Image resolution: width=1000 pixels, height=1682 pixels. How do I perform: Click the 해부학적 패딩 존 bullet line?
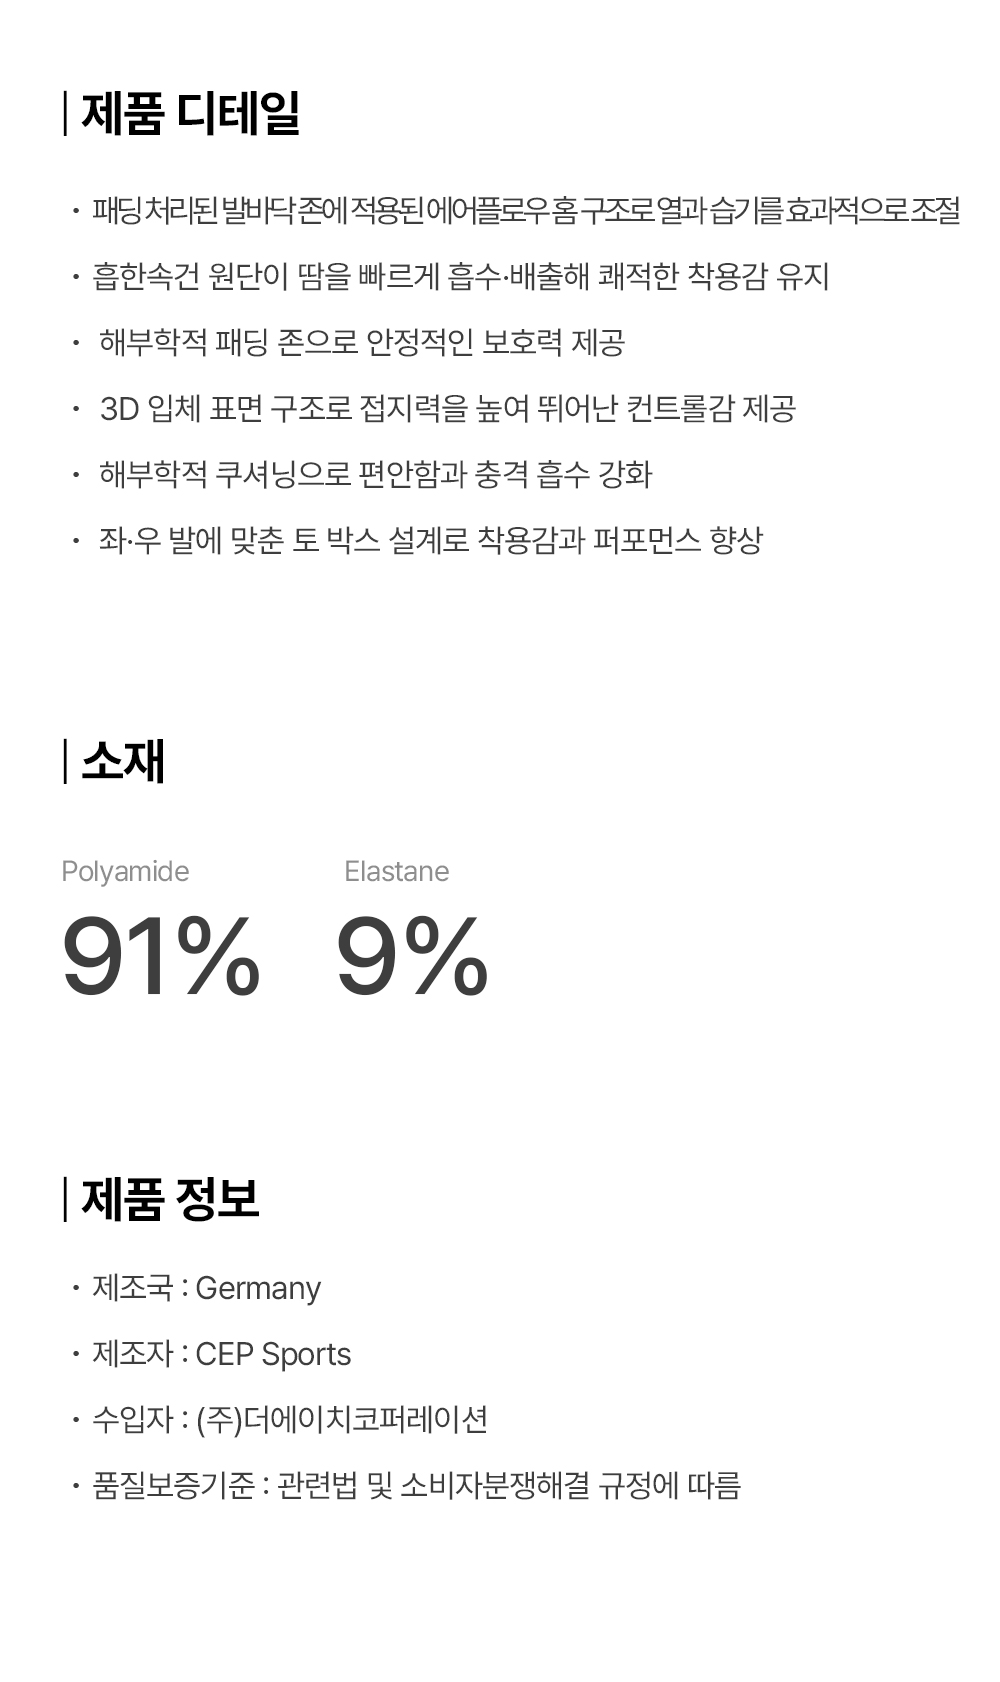pyautogui.click(x=362, y=342)
